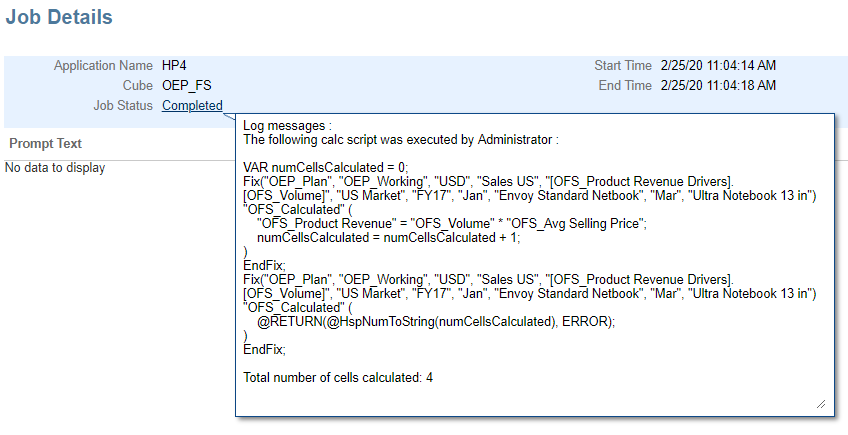Click the Job Details page heading
Image resolution: width=848 pixels, height=435 pixels.
coord(59,18)
